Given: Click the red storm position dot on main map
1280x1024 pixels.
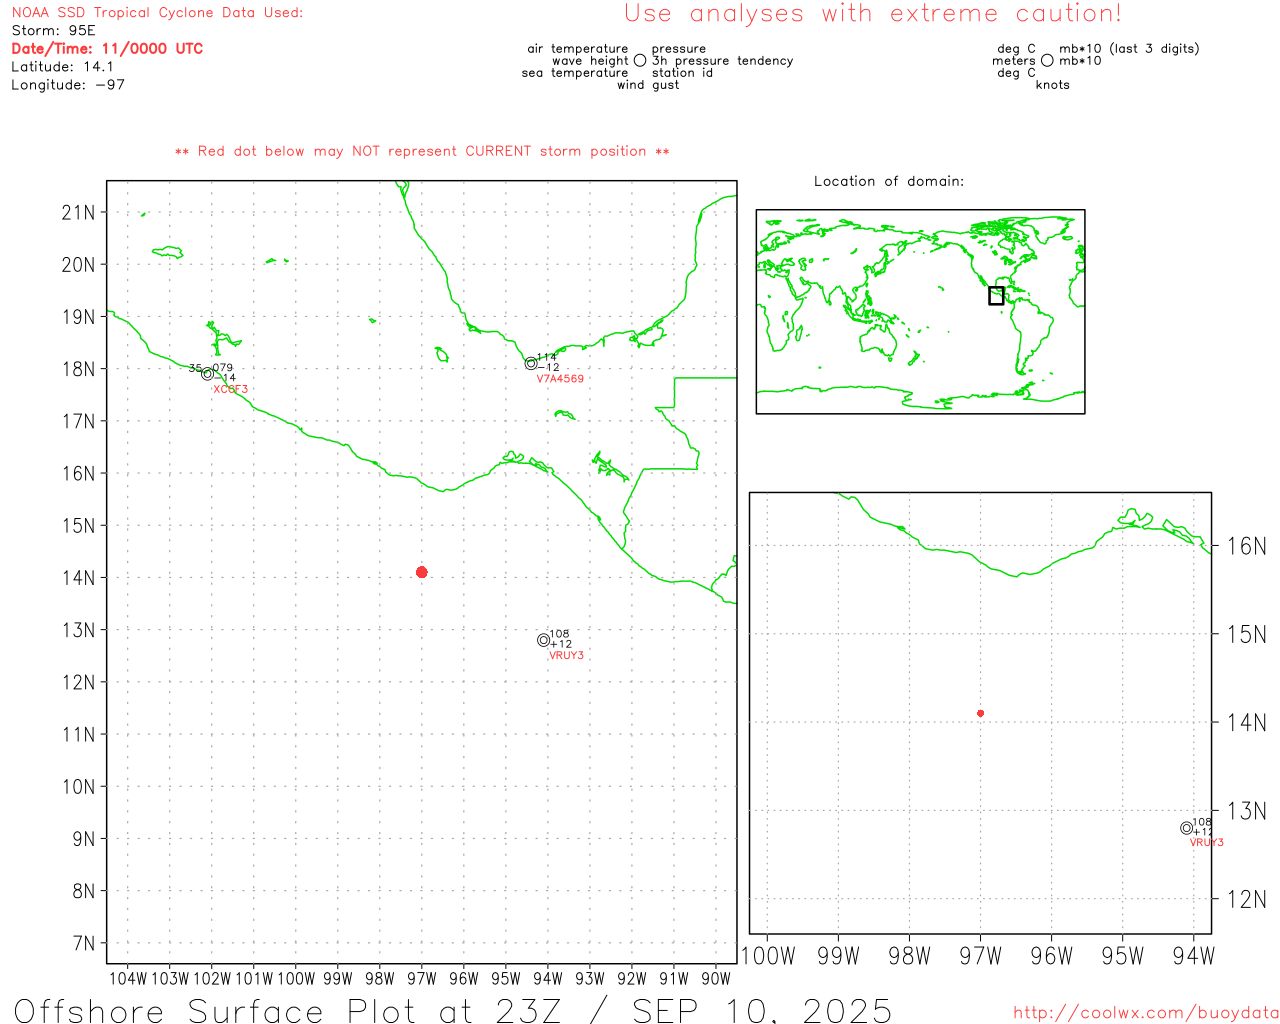Looking at the screenshot, I should (422, 572).
